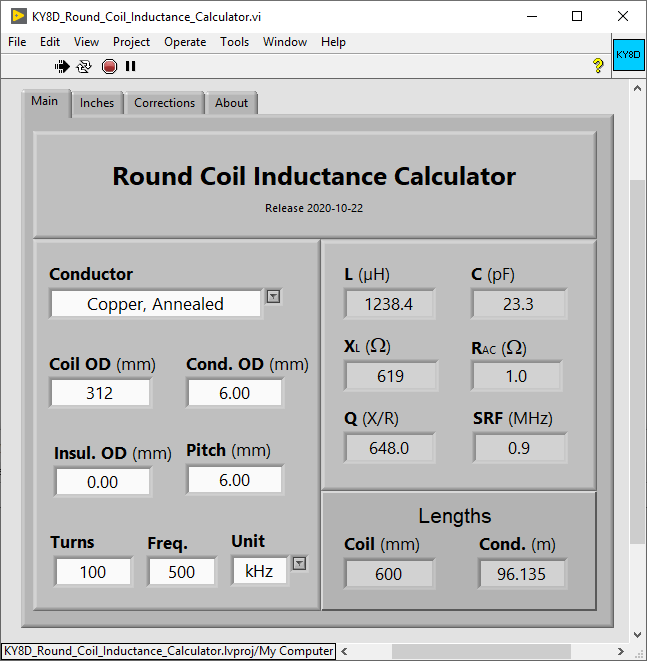Open the Corrections tab
The height and width of the screenshot is (661, 647).
click(164, 103)
